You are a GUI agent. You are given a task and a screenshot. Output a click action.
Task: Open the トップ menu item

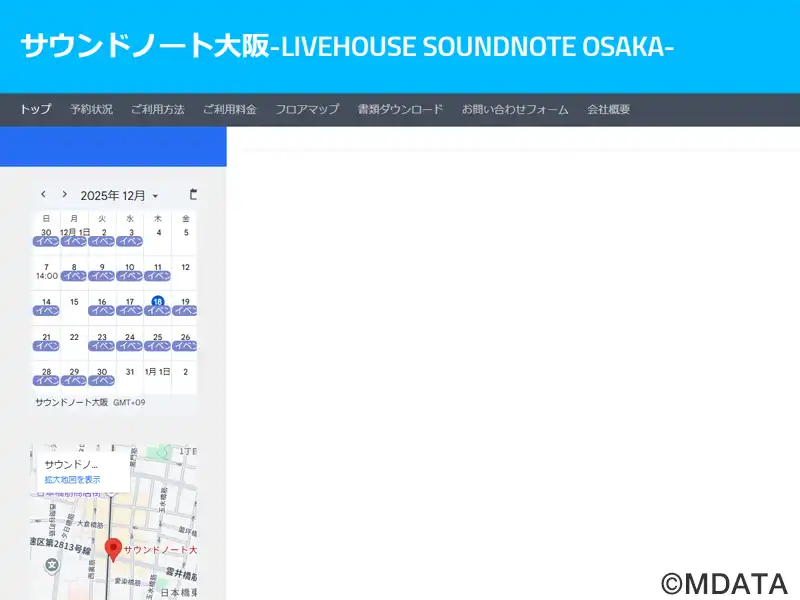coord(36,109)
